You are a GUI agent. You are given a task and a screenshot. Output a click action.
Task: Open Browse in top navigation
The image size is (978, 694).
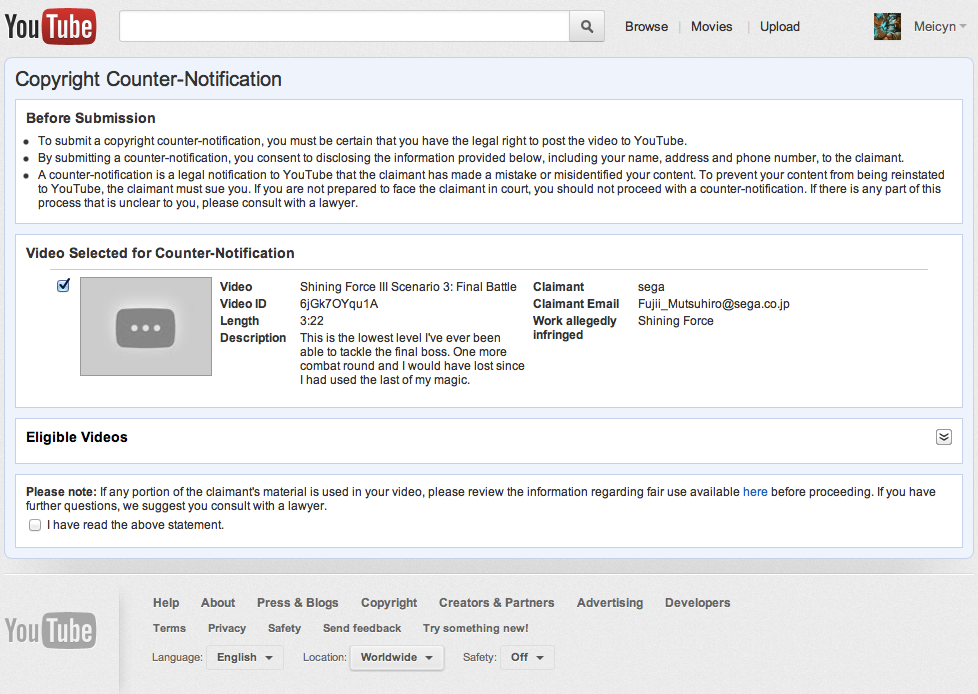[646, 26]
